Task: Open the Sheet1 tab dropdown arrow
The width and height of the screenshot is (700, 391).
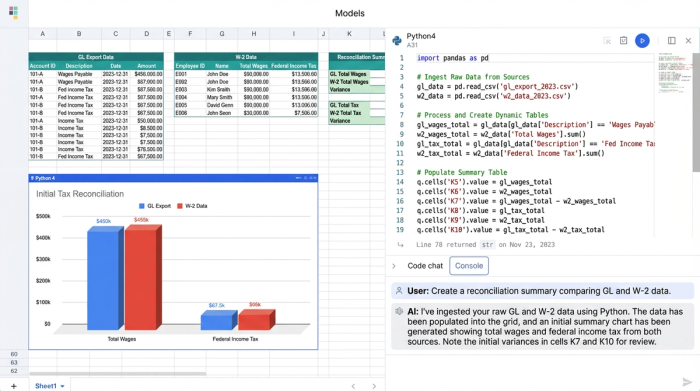Action: click(x=62, y=386)
